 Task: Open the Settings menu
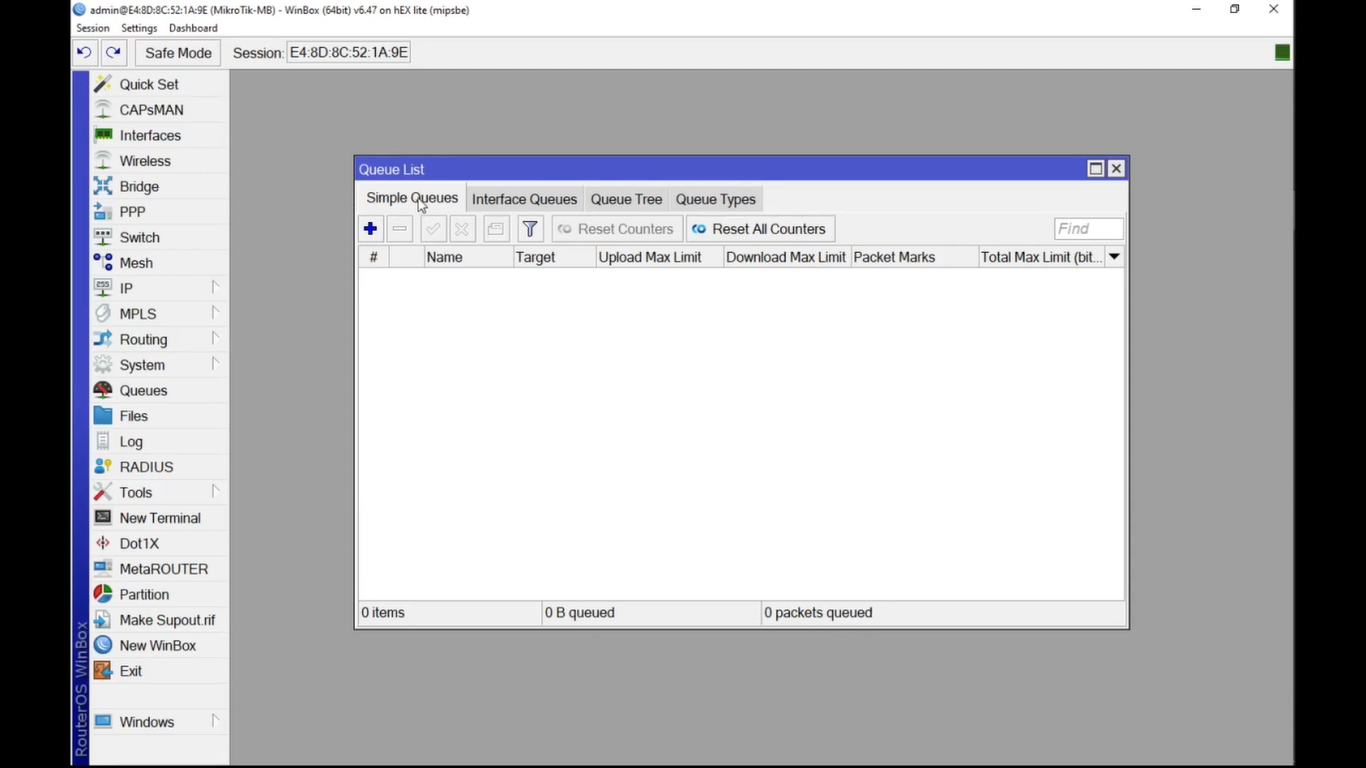pyautogui.click(x=139, y=28)
